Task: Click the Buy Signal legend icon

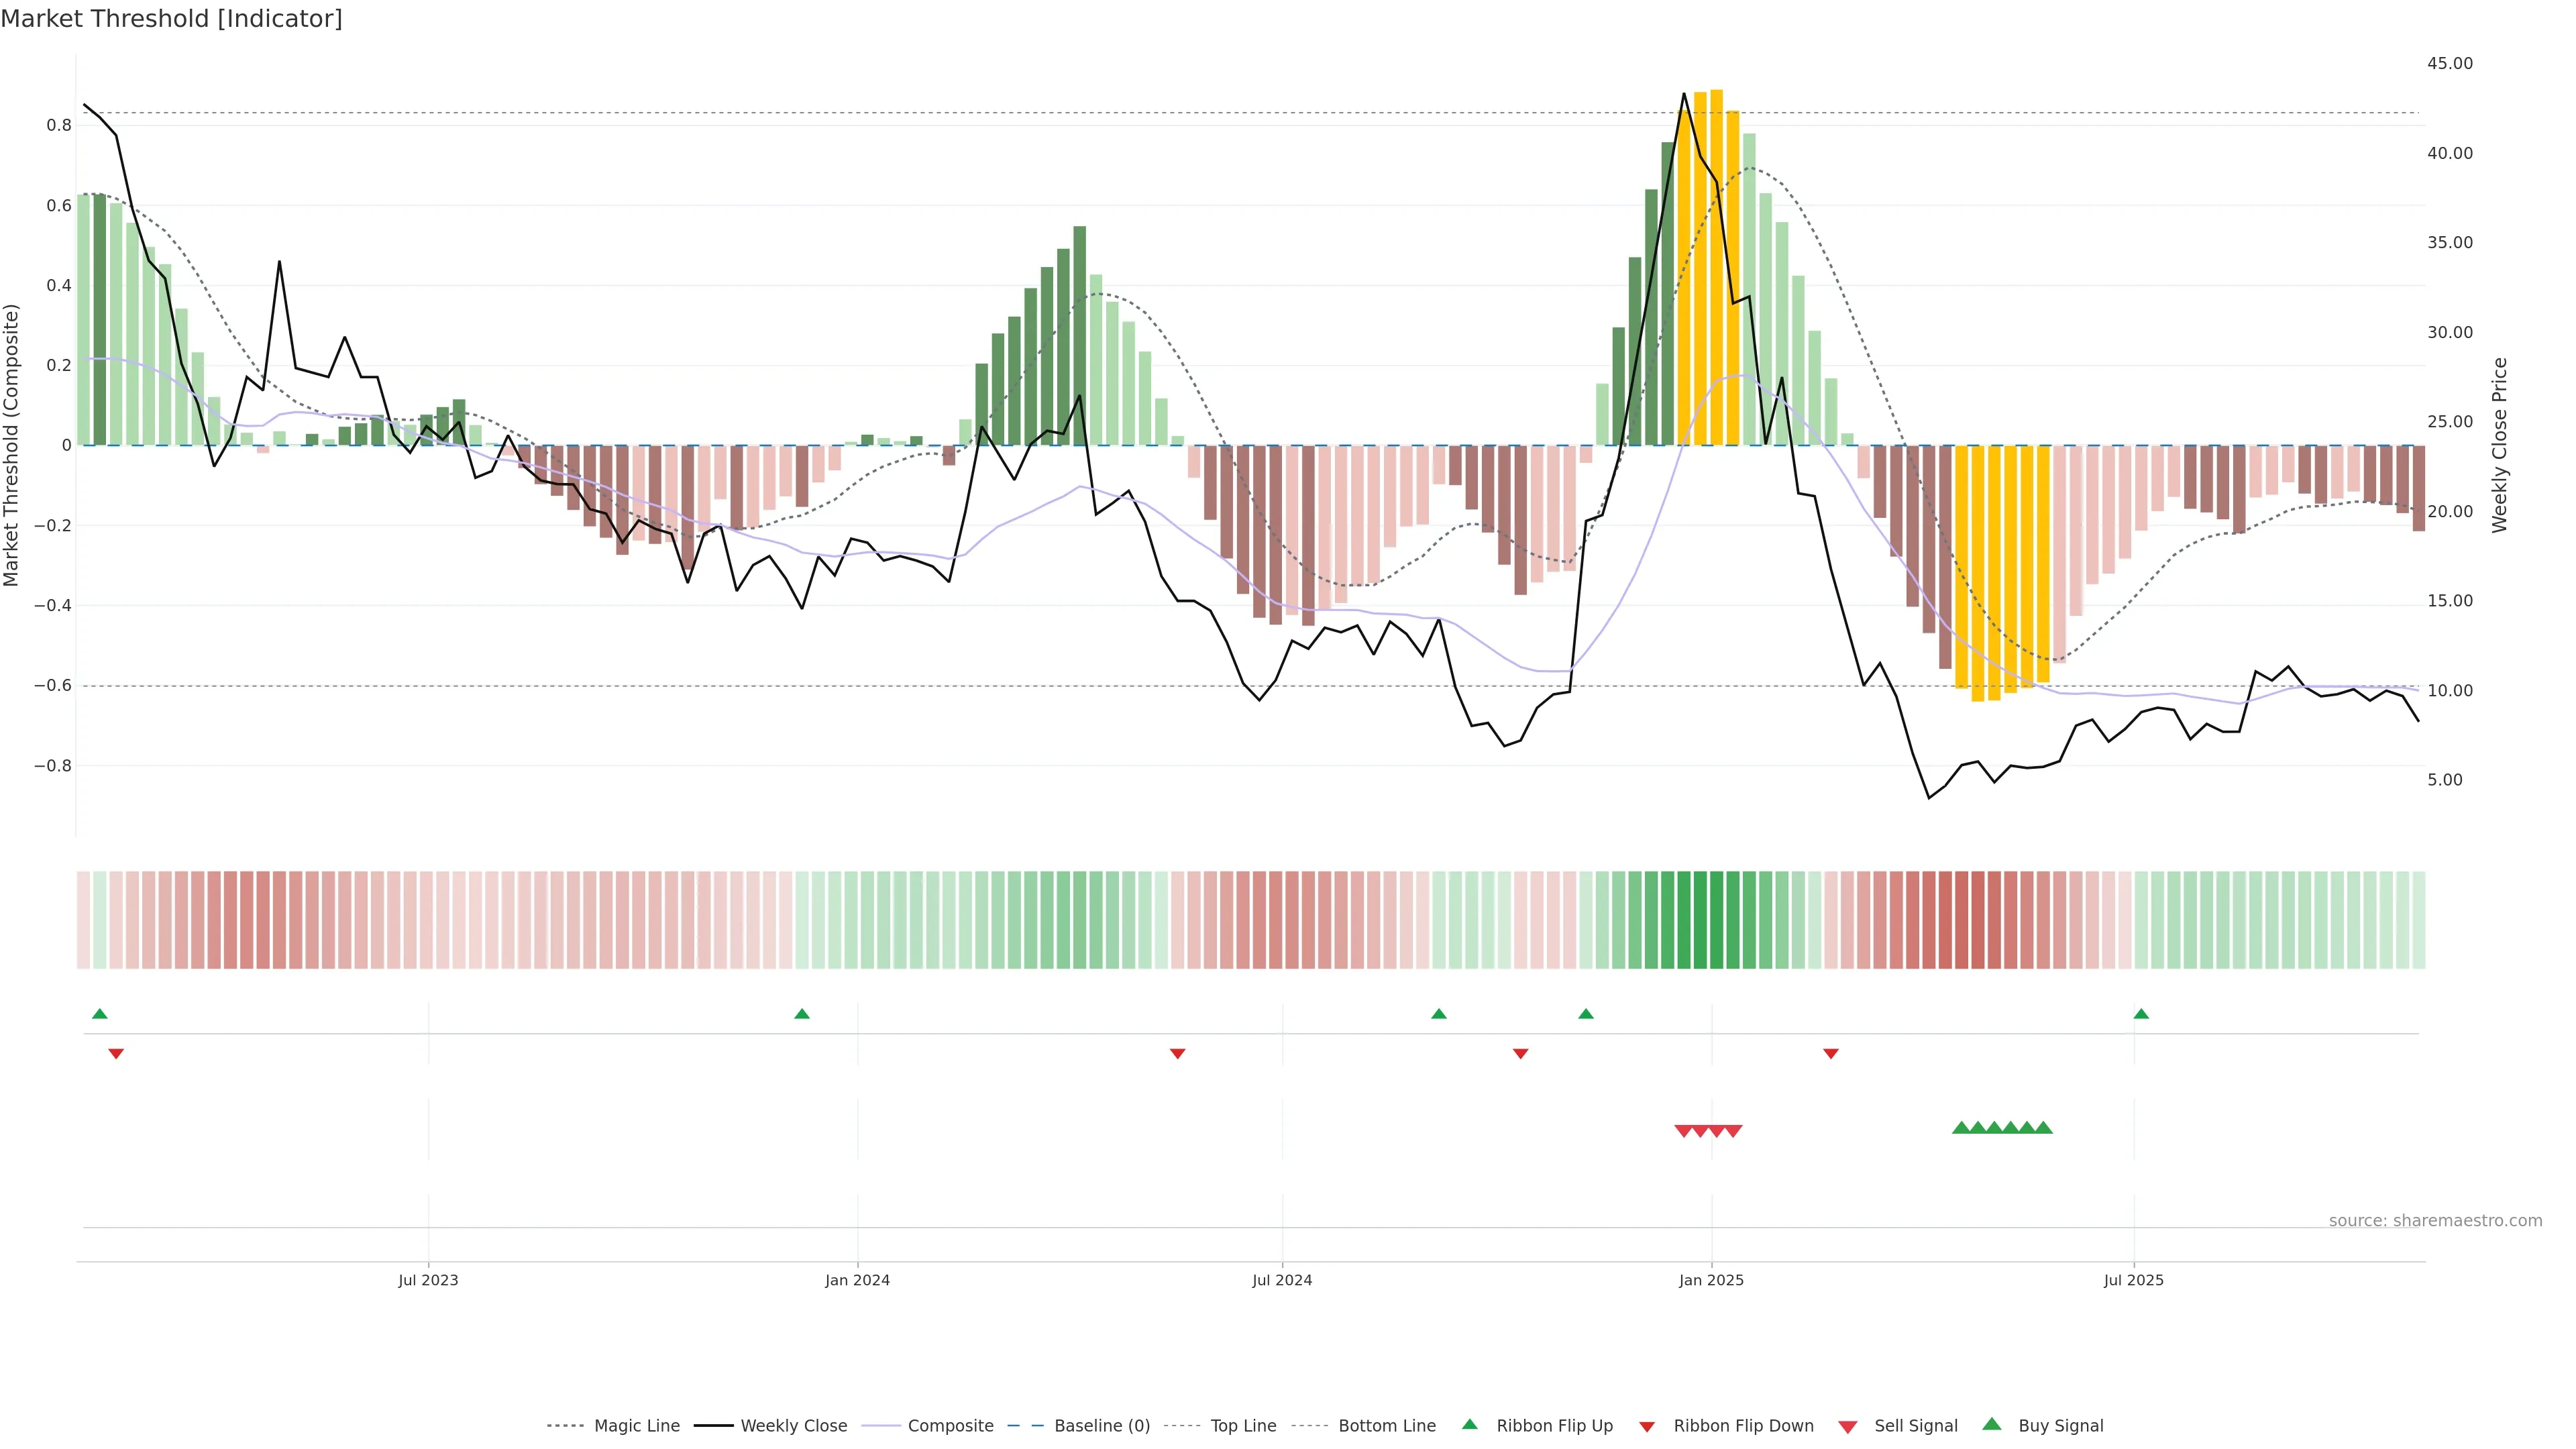Action: [x=1991, y=1424]
